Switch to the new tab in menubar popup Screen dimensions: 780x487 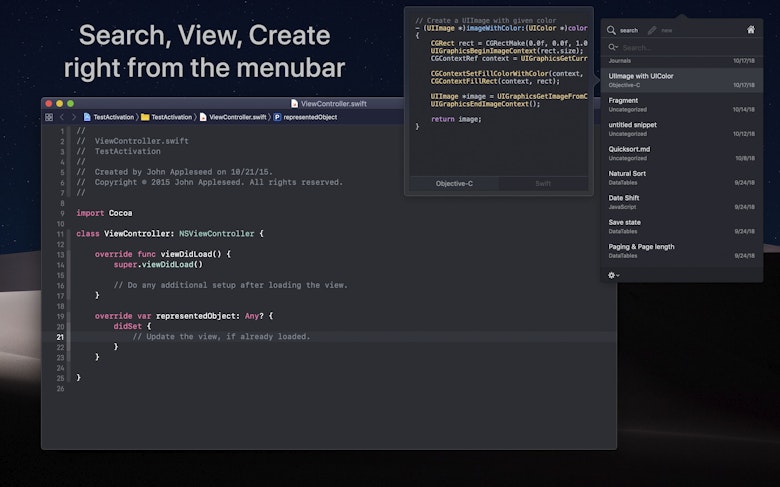[667, 30]
